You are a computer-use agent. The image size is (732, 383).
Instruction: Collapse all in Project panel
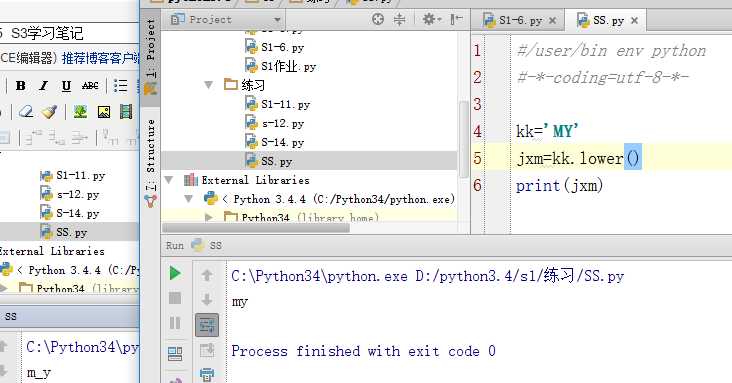coord(400,19)
